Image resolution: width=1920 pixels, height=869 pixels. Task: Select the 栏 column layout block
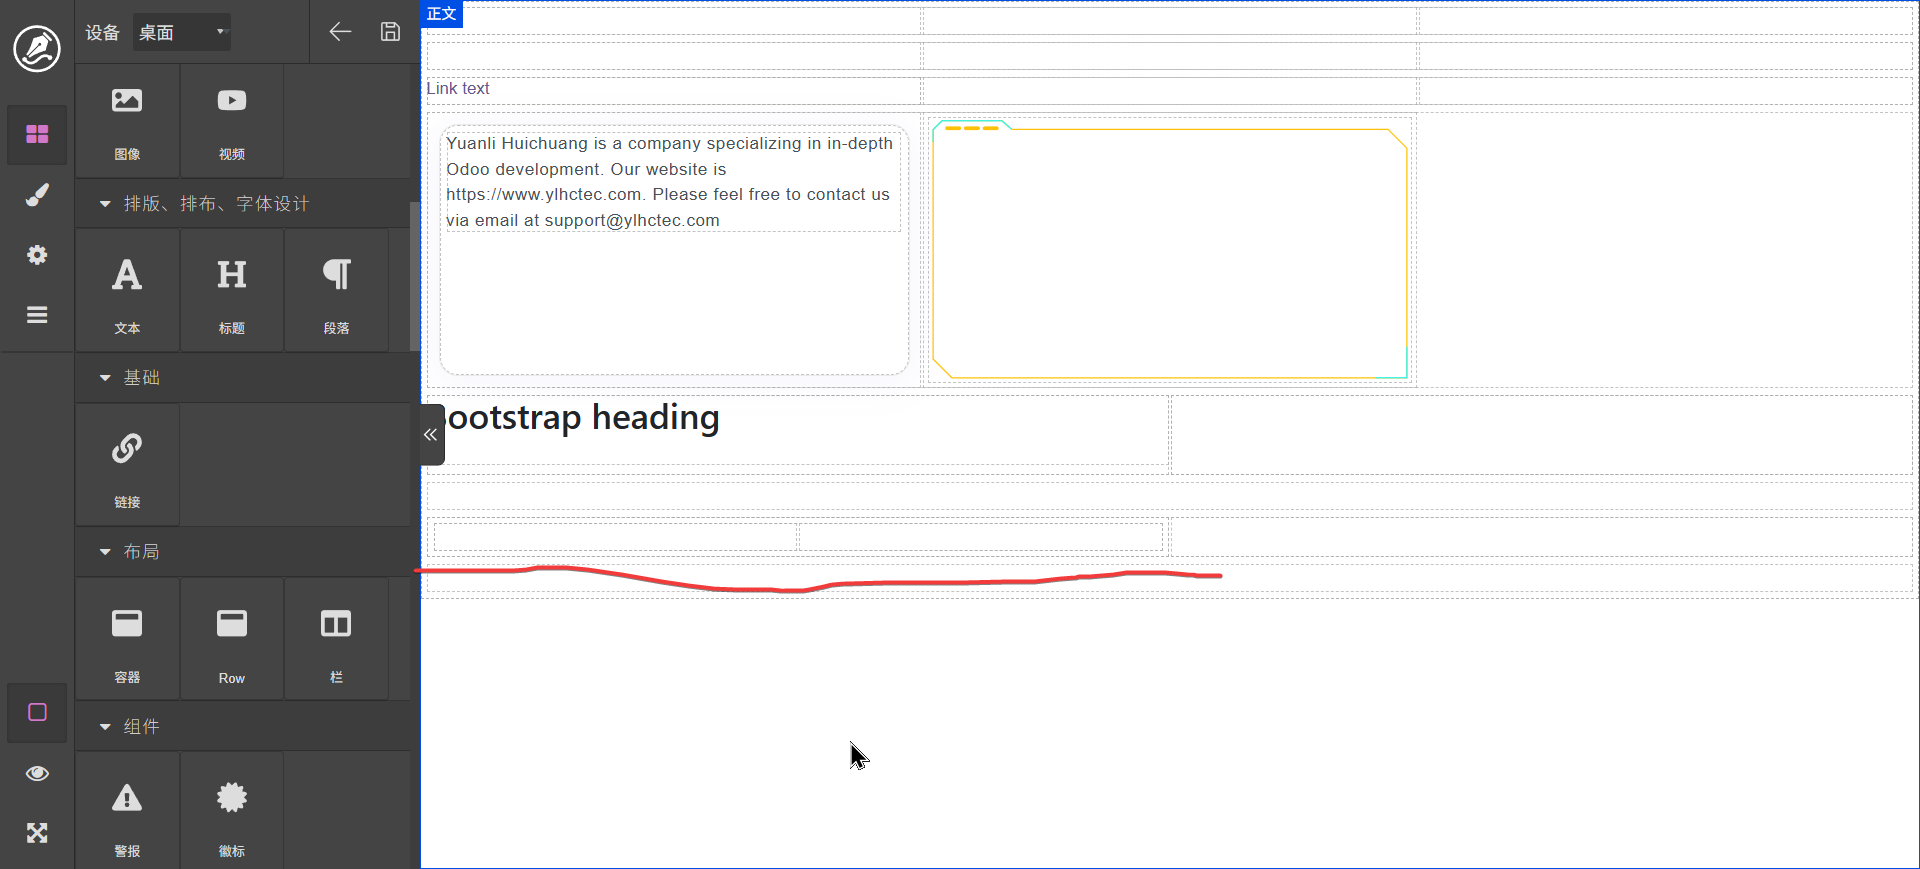336,640
